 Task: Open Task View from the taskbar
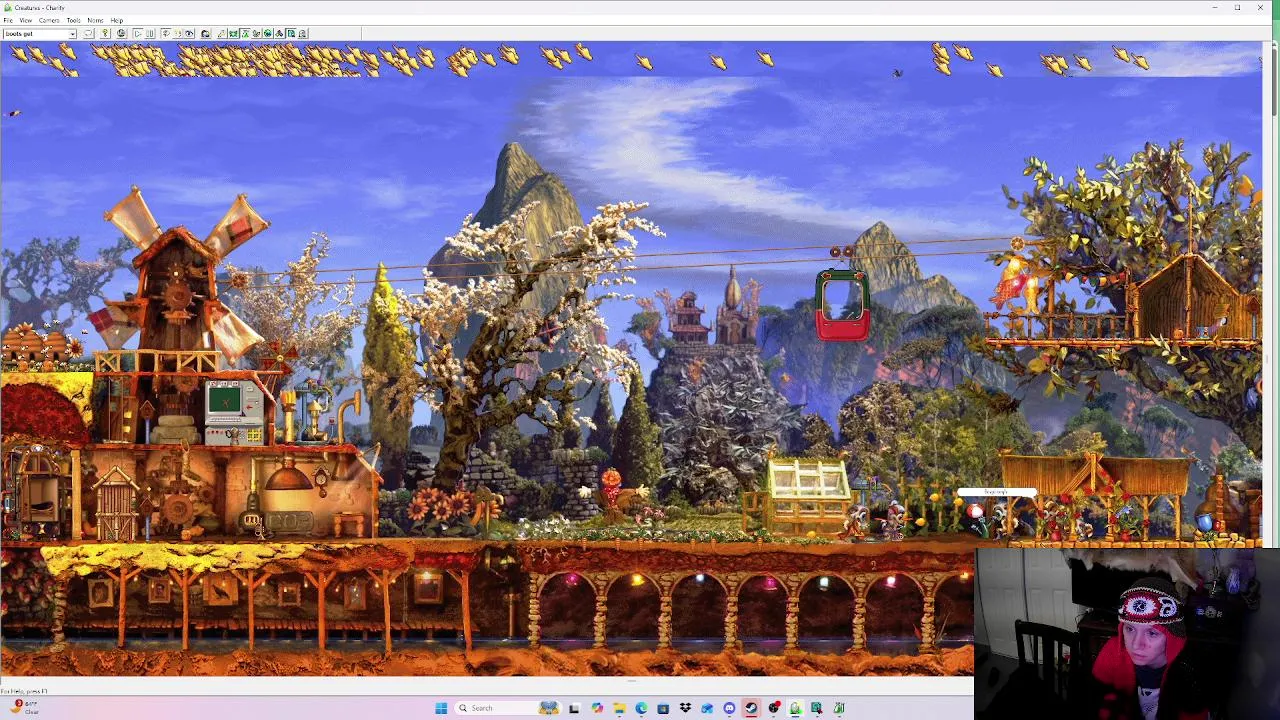574,708
